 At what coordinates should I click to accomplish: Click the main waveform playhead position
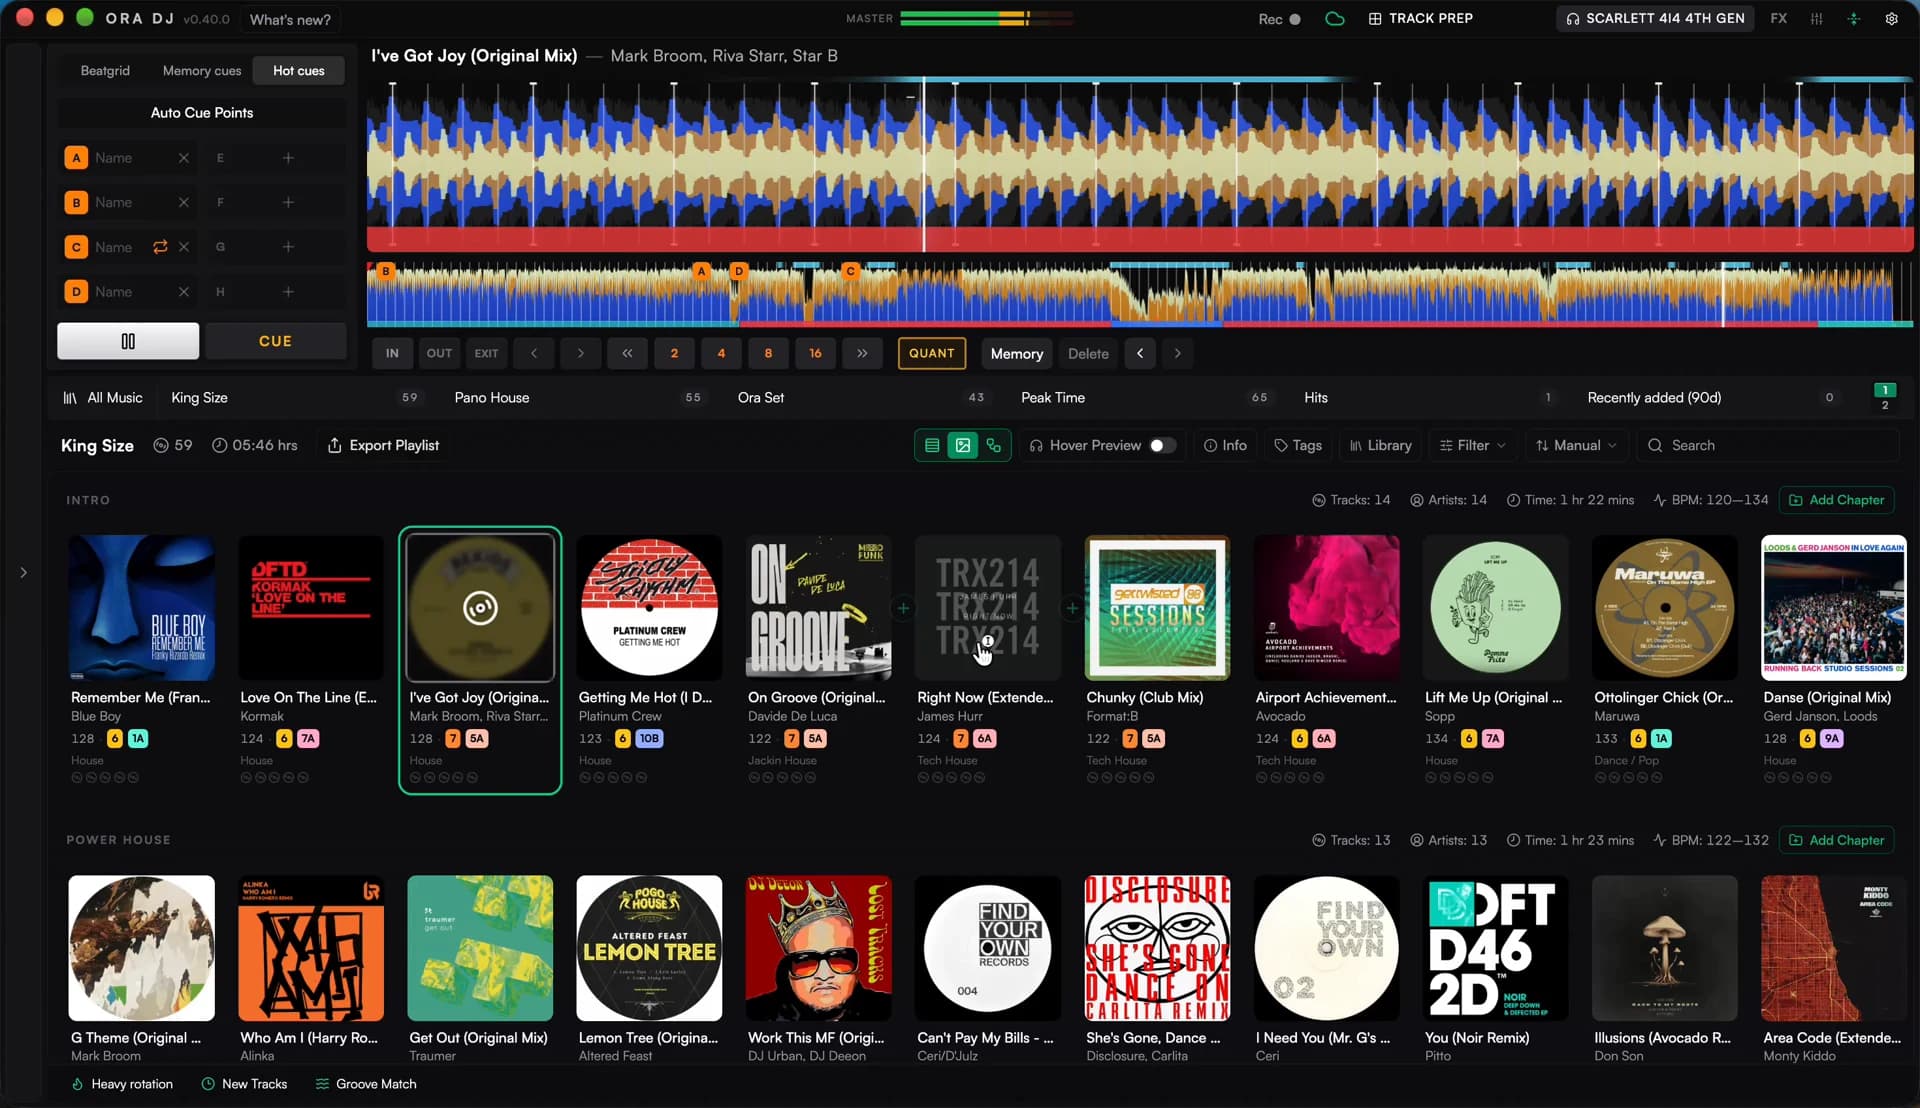(x=923, y=165)
